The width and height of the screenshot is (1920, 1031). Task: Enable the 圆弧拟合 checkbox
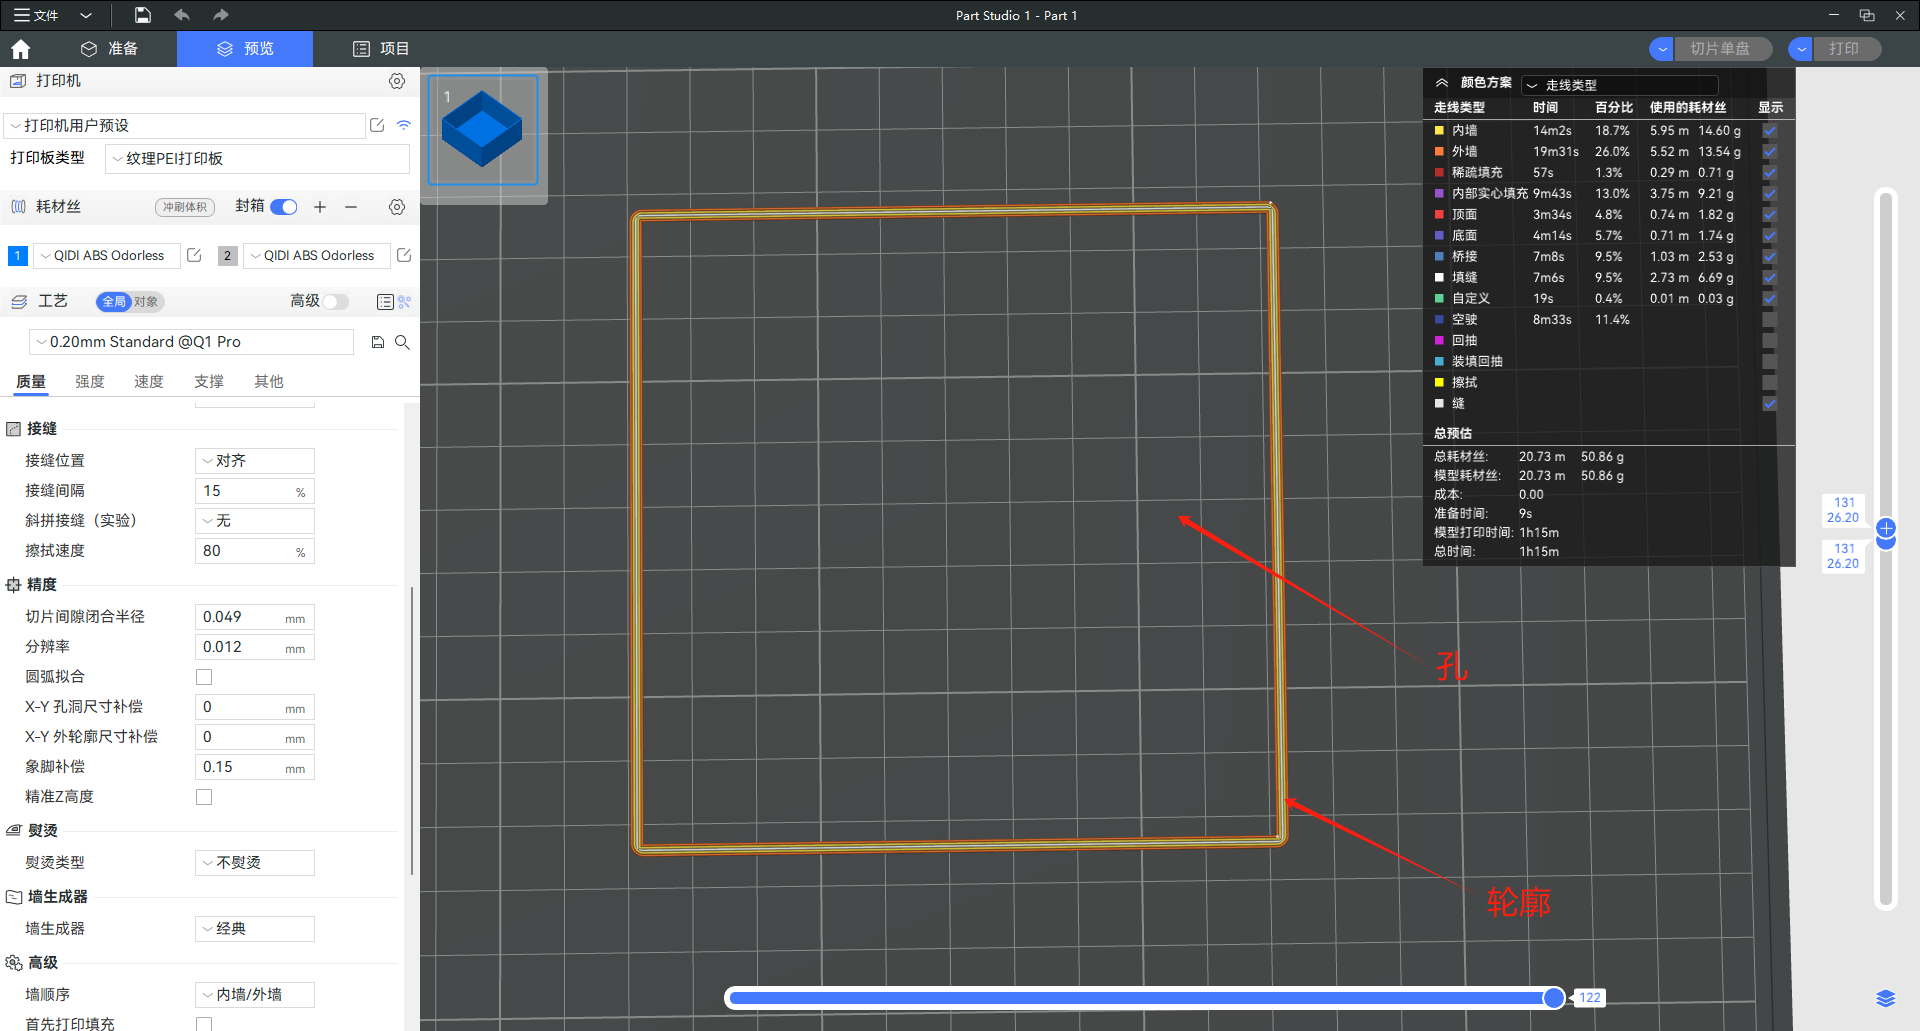(204, 677)
